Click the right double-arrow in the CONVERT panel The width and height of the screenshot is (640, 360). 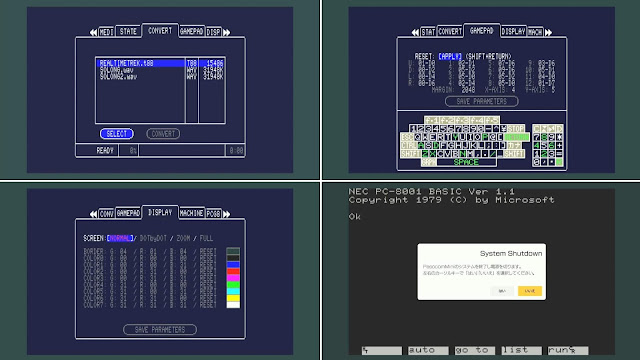pyautogui.click(x=227, y=32)
